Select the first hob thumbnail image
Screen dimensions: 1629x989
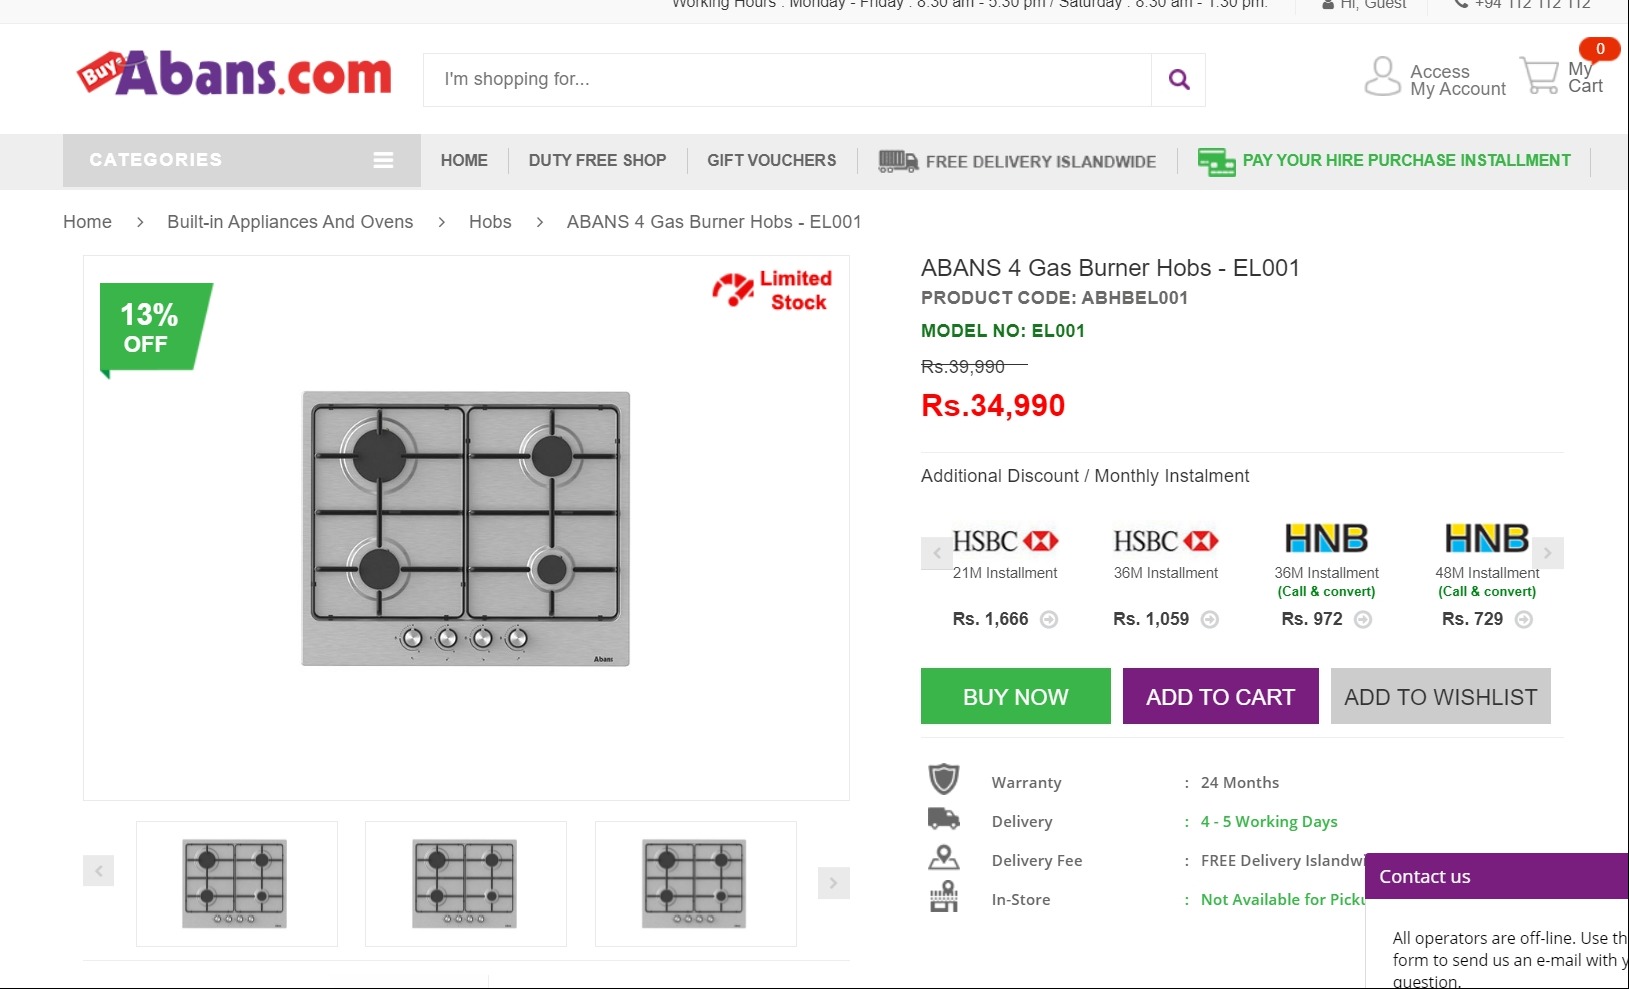237,884
